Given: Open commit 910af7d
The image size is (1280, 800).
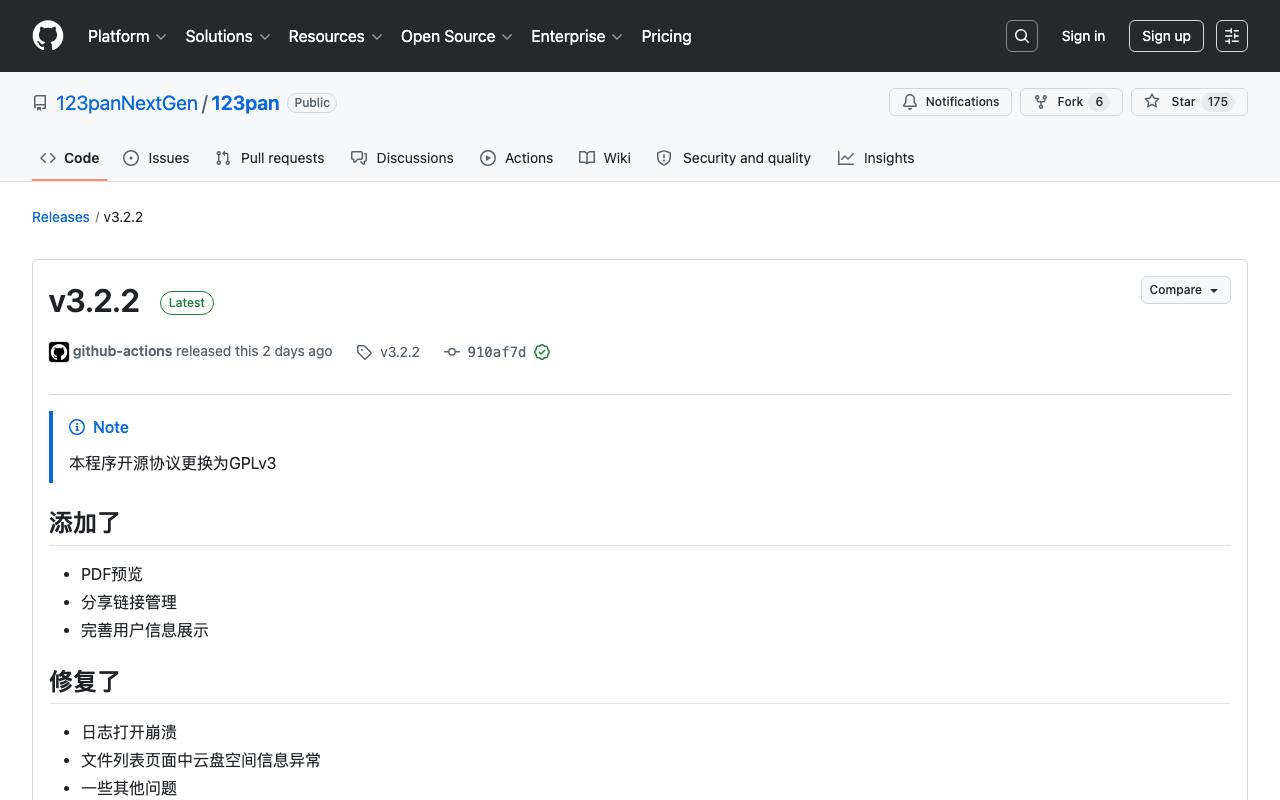Looking at the screenshot, I should tap(496, 352).
